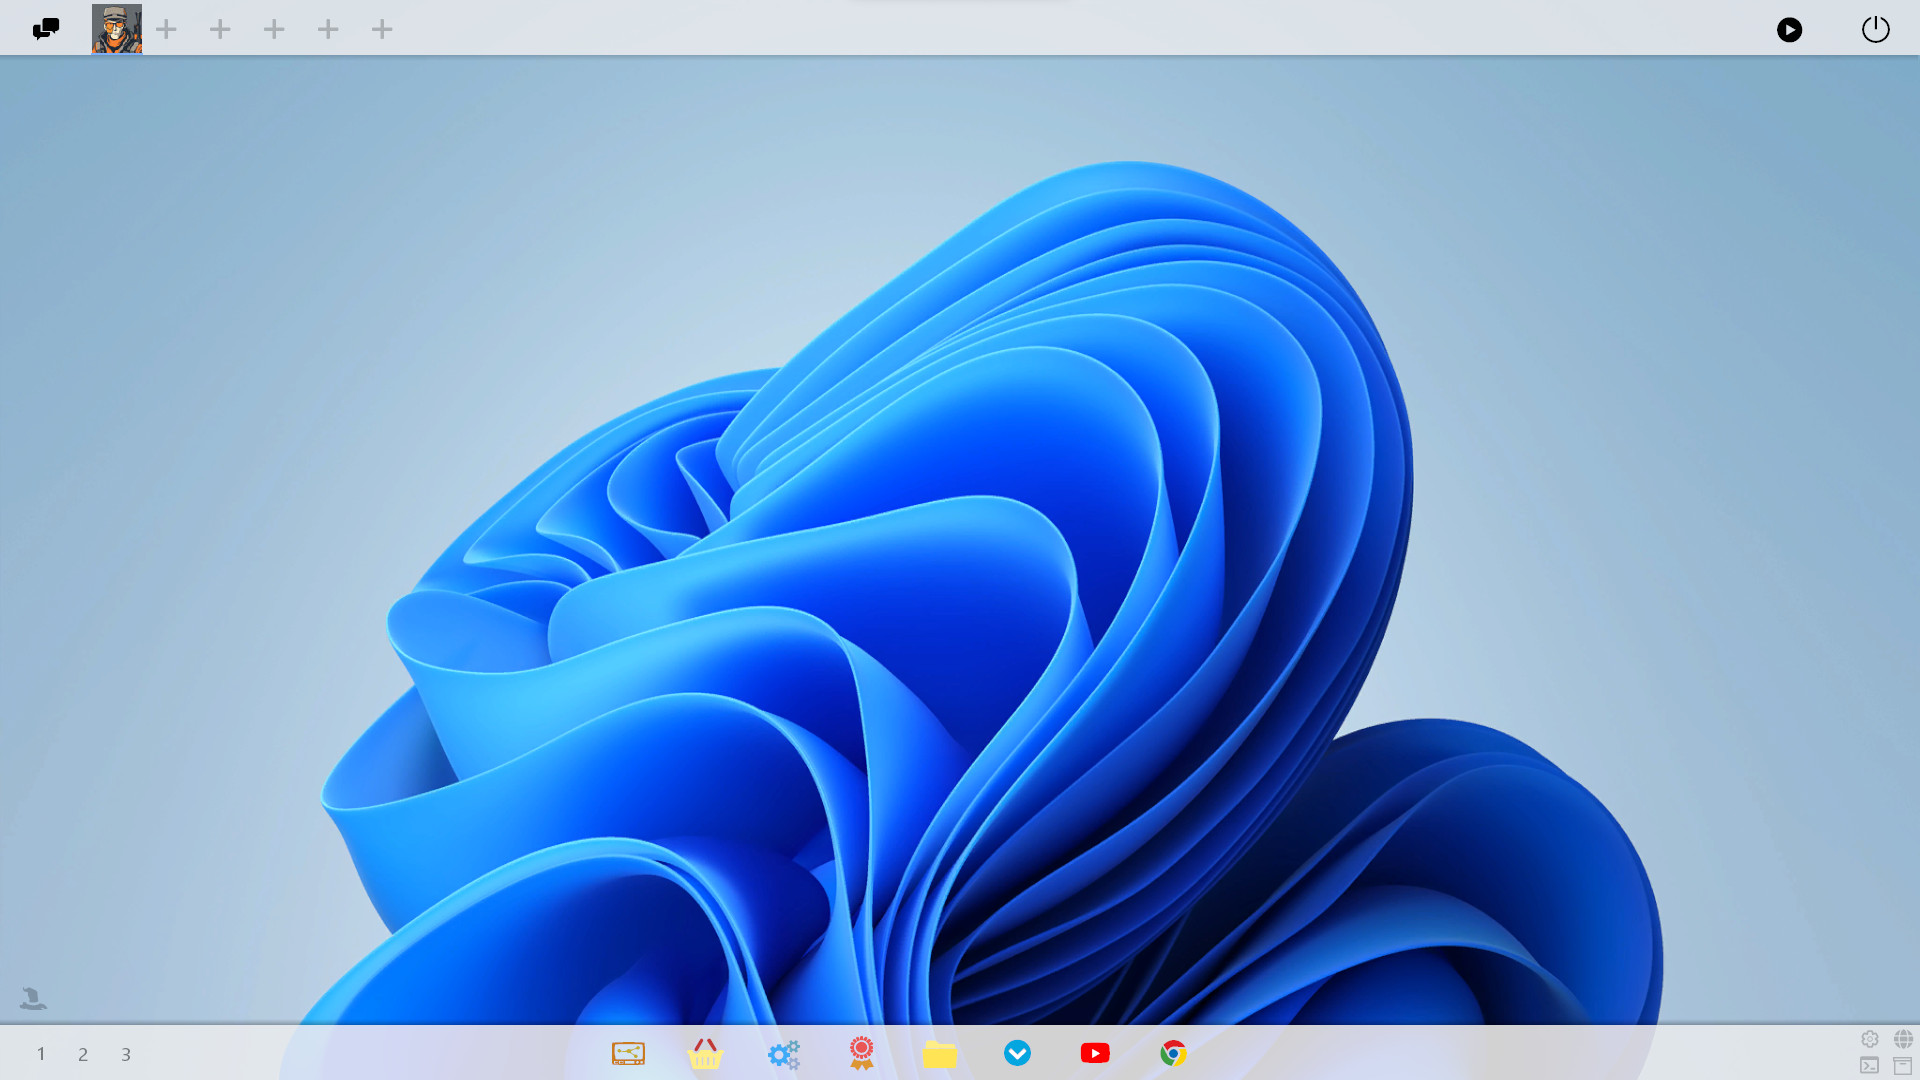Open the red award ribbon dock icon
This screenshot has height=1080, width=1920.
tap(862, 1053)
